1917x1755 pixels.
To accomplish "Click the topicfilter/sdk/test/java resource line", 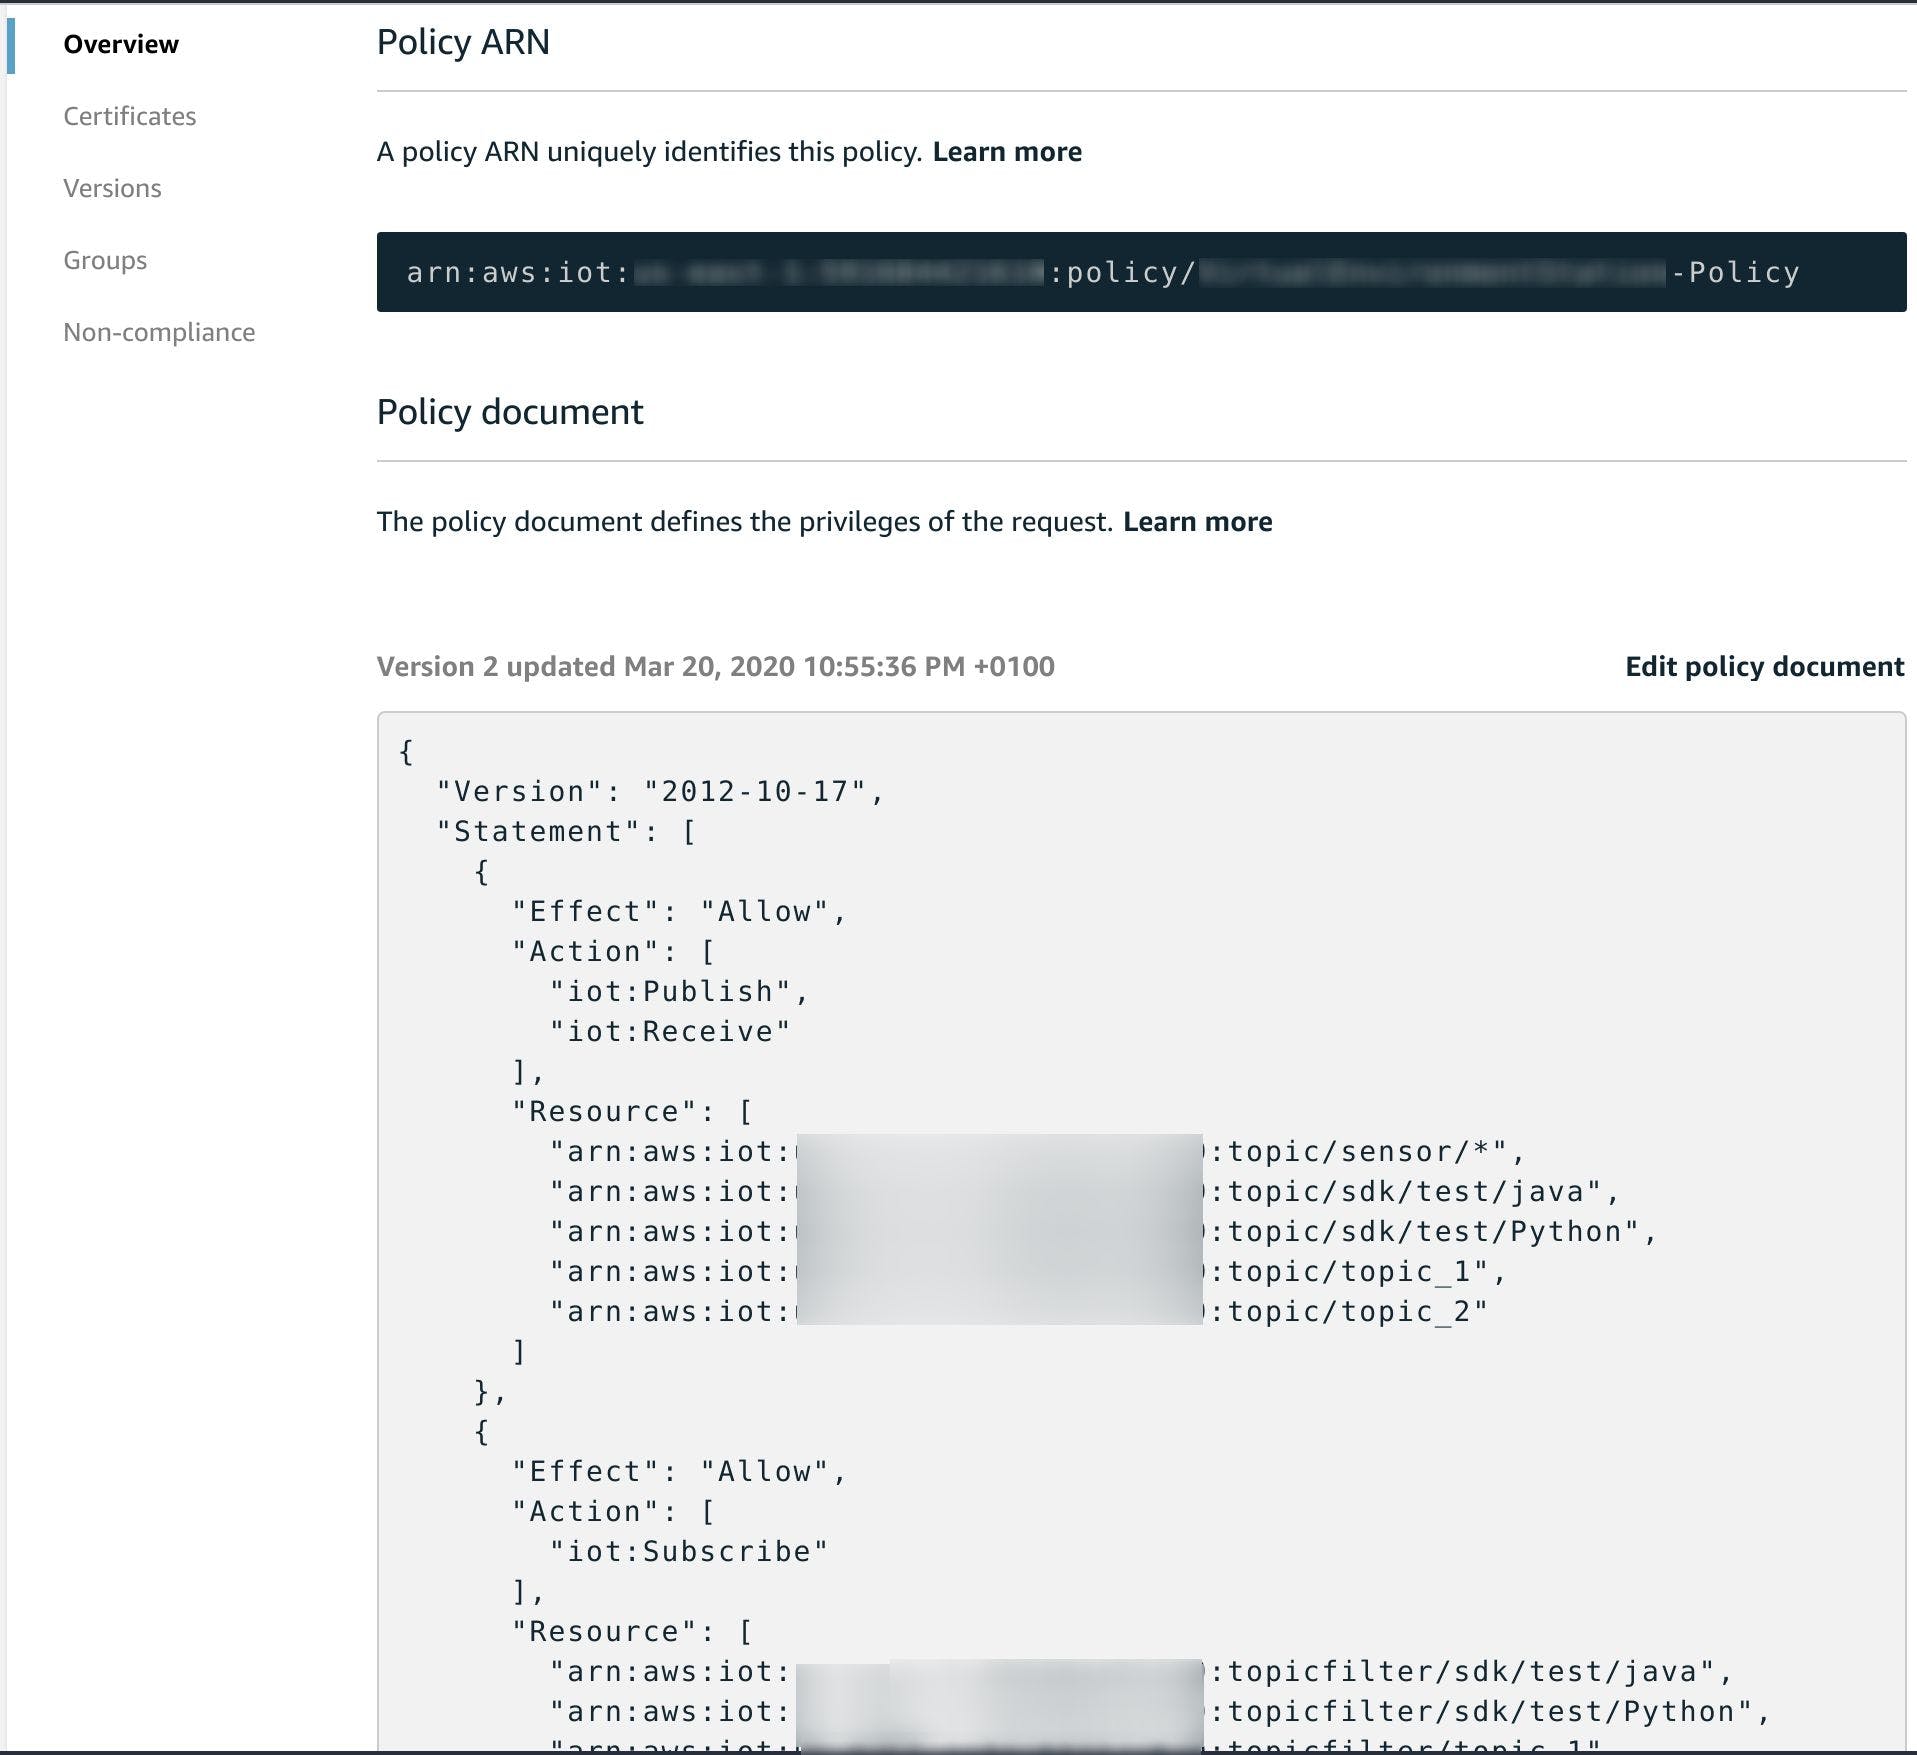I will pos(1141,1672).
